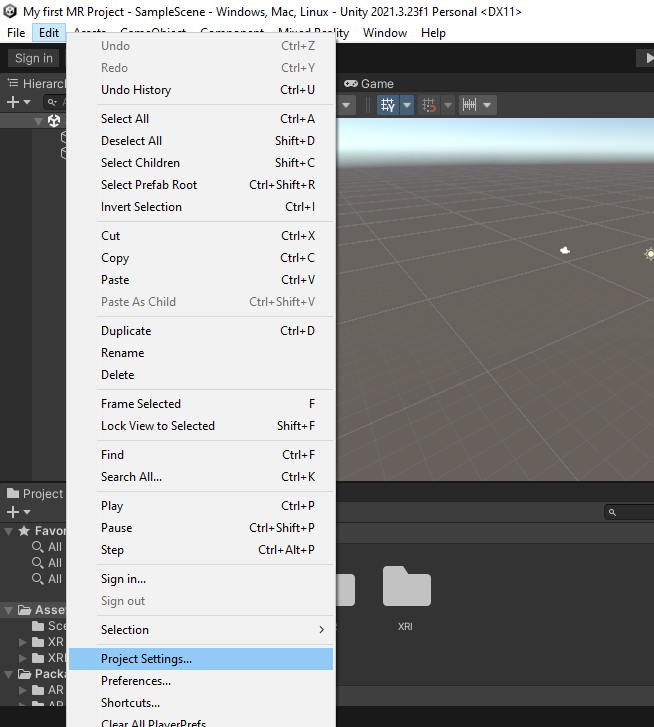Viewport: 654px width, 727px height.
Task: Click the Hierarchy panel list icon
Action: coord(13,83)
